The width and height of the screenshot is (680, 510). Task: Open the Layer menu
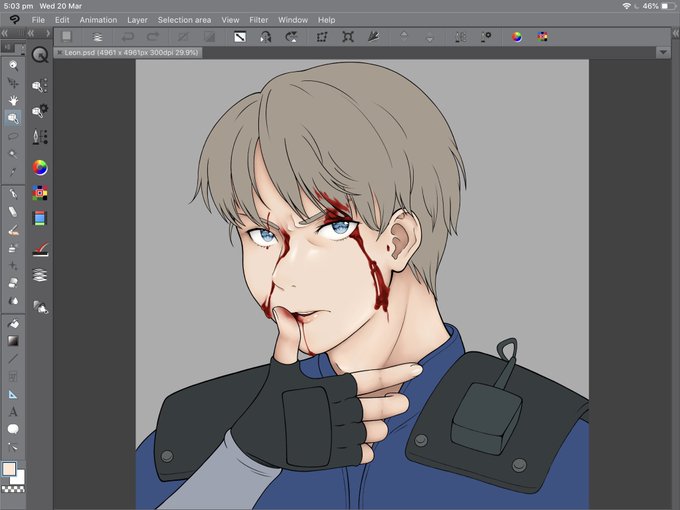click(x=137, y=20)
